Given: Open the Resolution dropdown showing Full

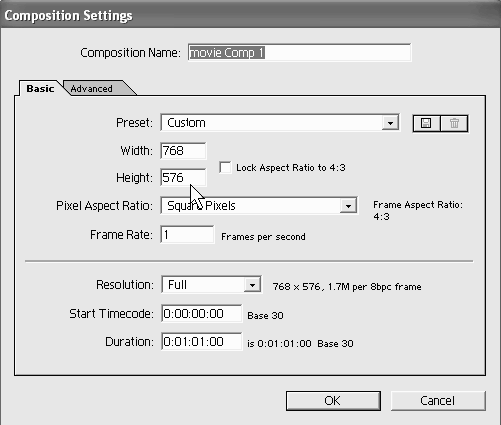Looking at the screenshot, I should (252, 285).
